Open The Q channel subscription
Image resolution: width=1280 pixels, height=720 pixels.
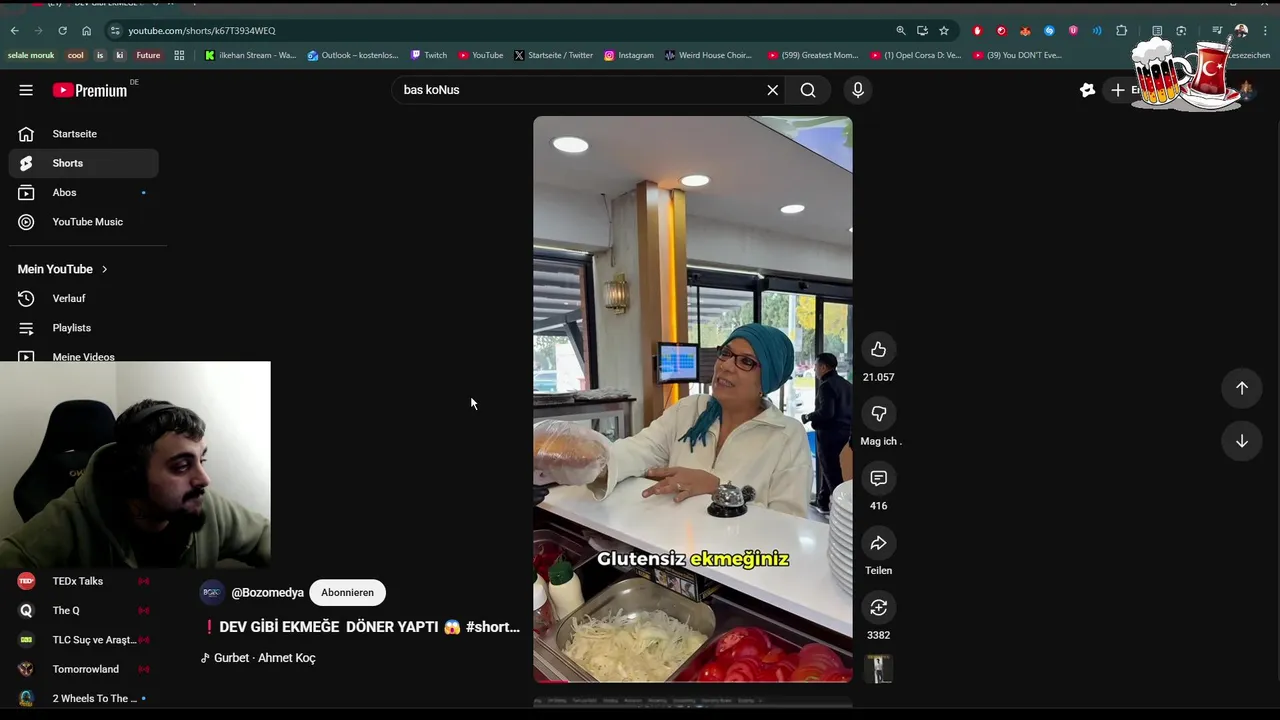84,610
